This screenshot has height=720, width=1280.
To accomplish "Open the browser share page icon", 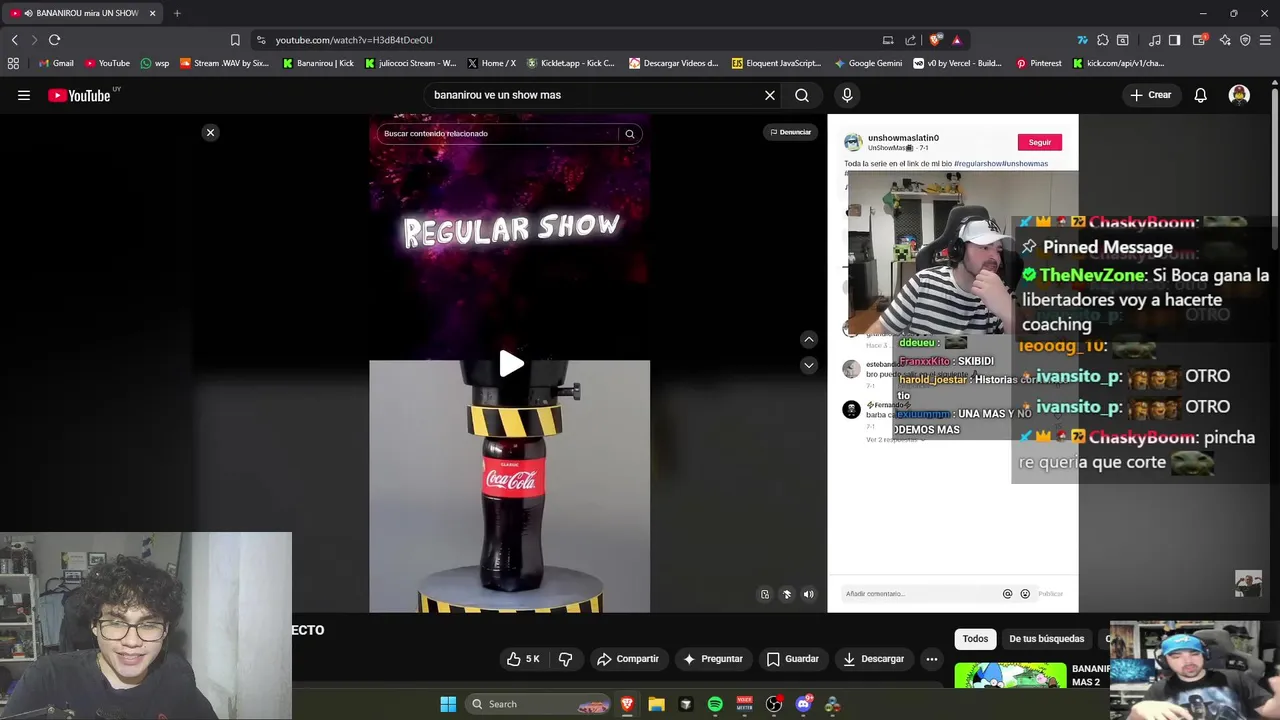I will pyautogui.click(x=910, y=40).
